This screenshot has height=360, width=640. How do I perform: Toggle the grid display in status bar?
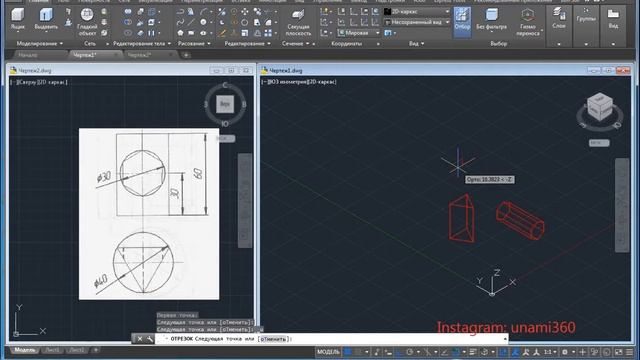(x=347, y=352)
